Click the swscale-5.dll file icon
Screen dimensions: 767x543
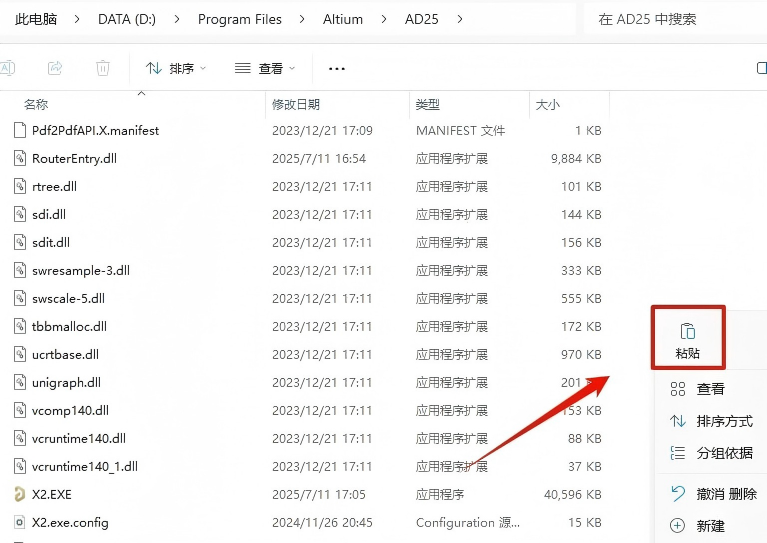click(20, 298)
